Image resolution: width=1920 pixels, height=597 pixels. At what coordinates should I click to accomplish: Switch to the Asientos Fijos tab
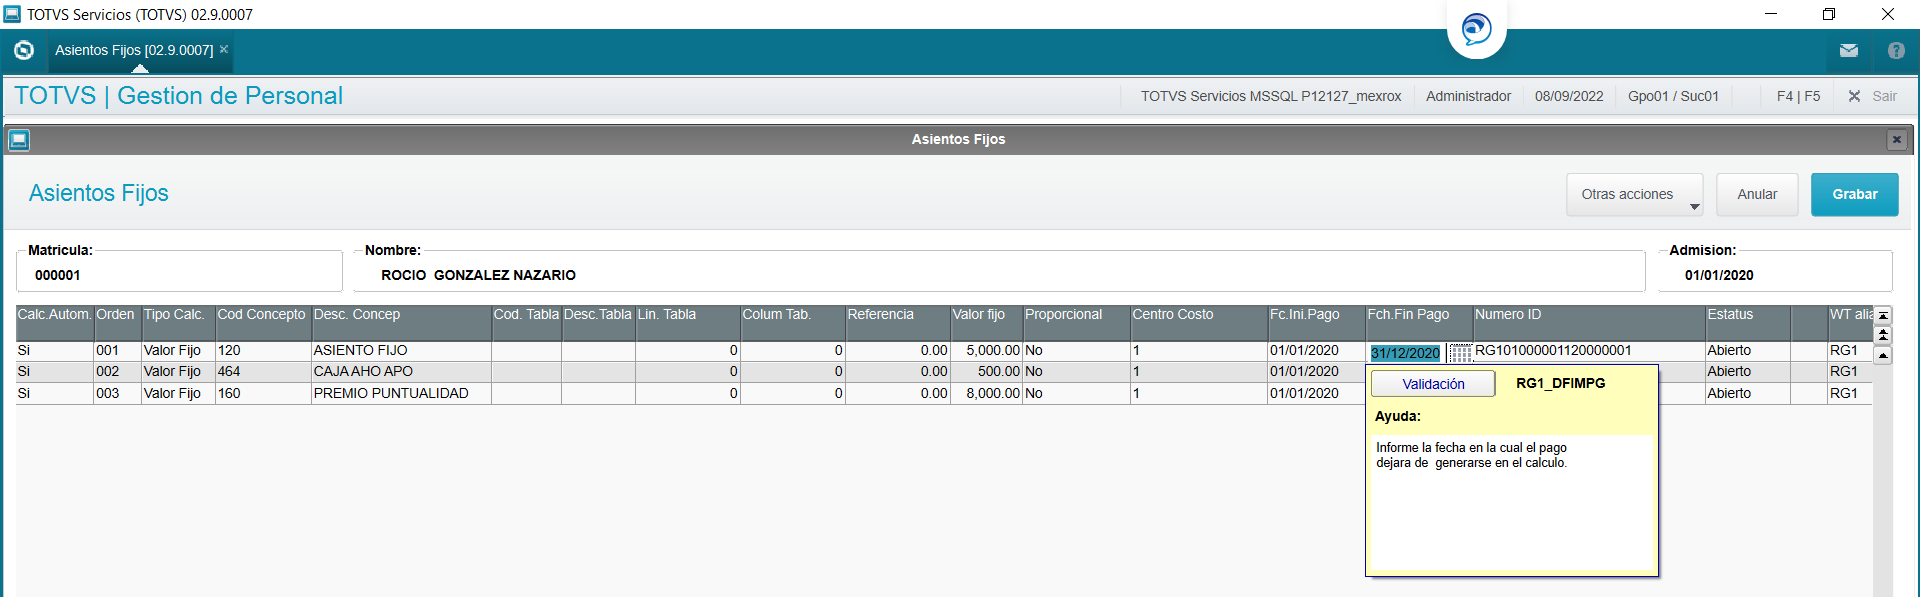tap(133, 50)
